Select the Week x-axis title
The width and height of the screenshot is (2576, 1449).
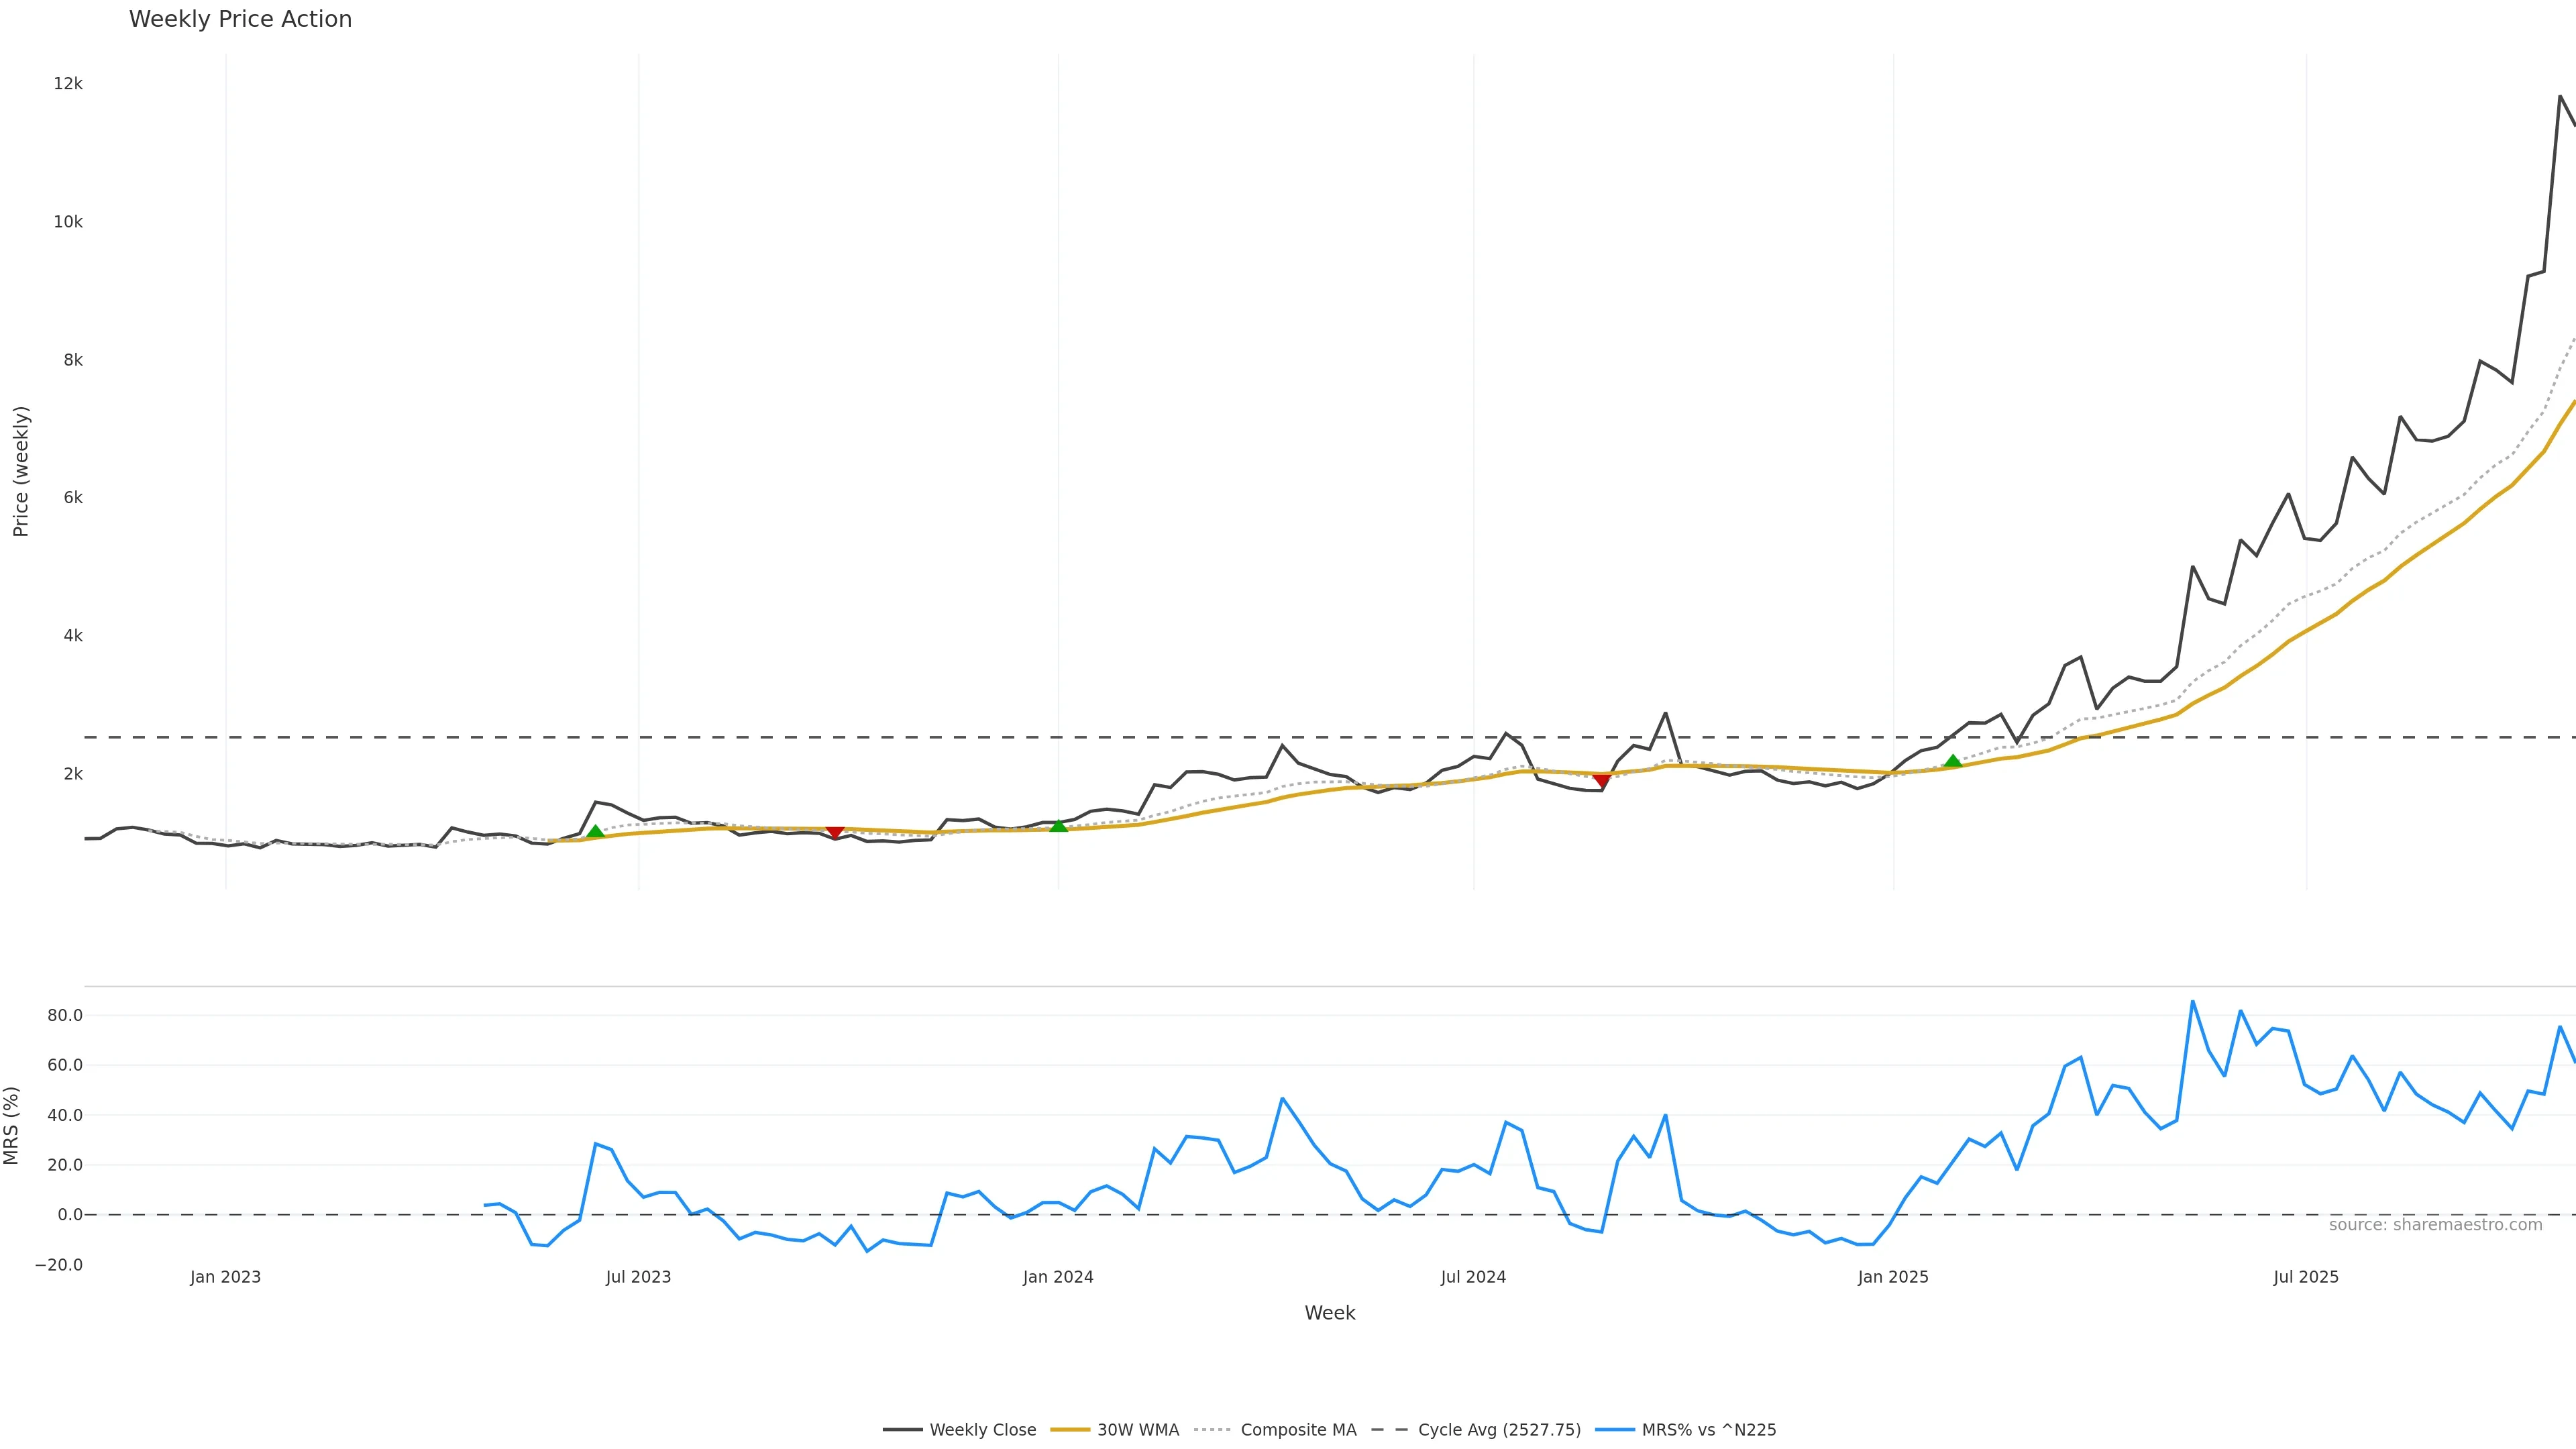[x=1329, y=1313]
